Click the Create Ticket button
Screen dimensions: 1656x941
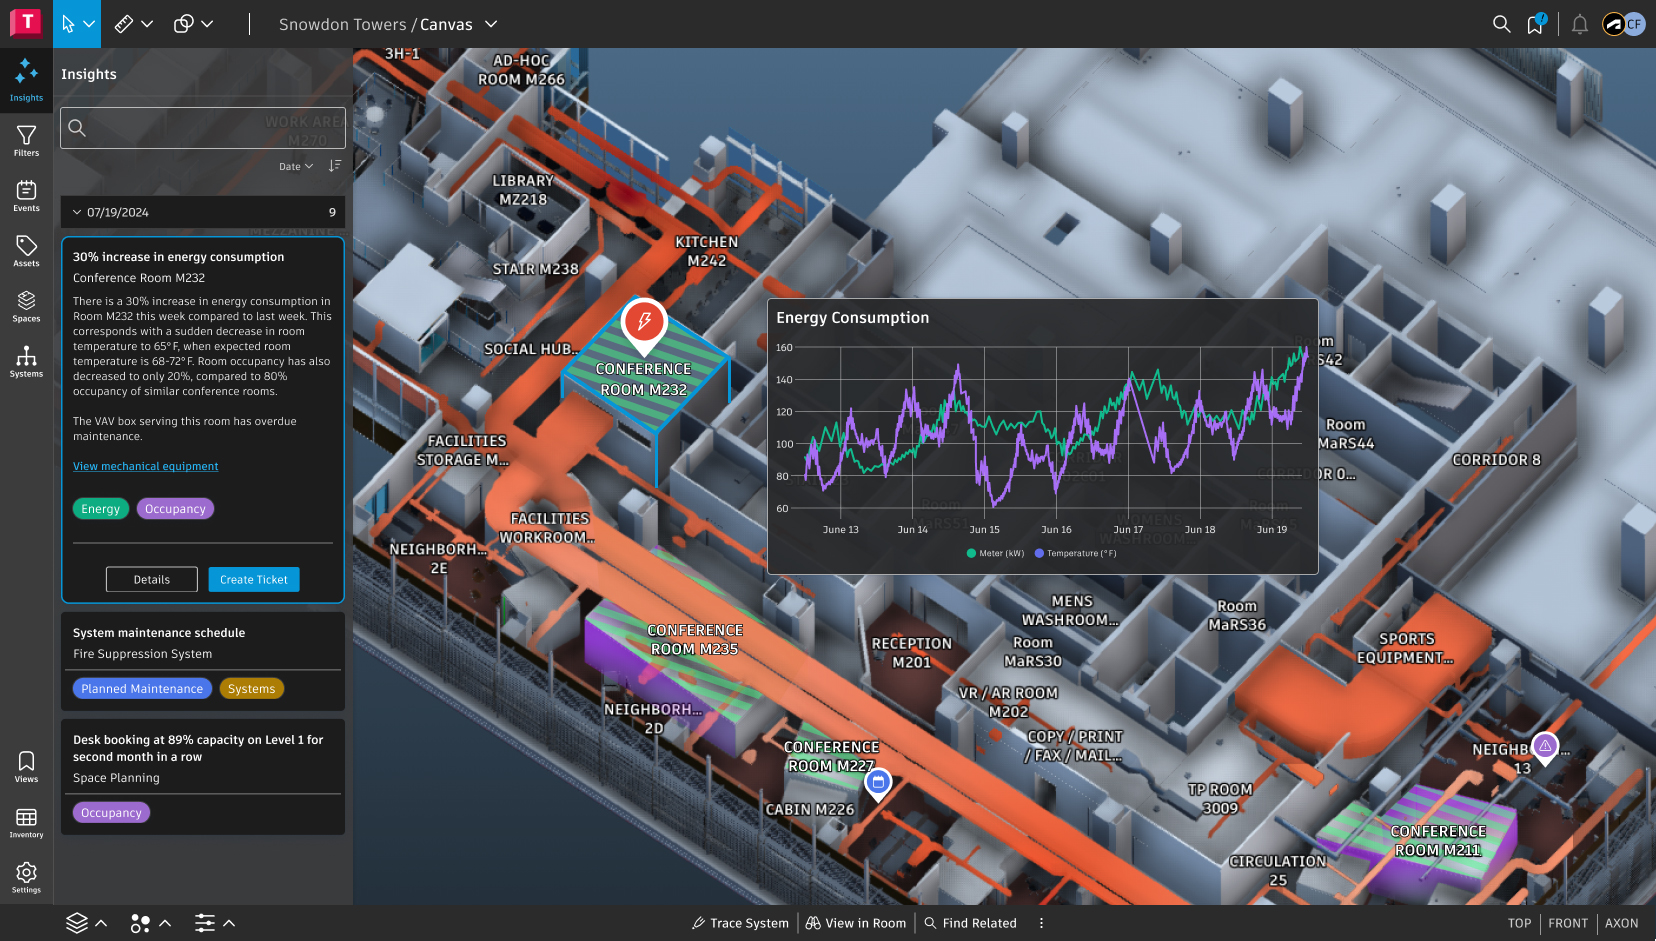[x=254, y=580]
